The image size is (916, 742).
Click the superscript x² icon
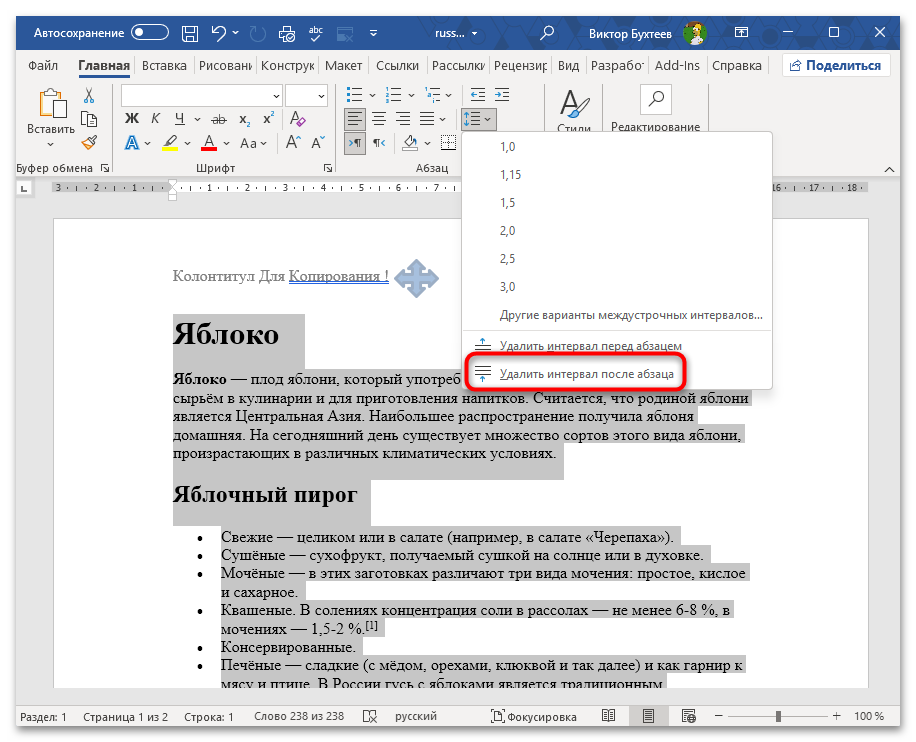click(269, 119)
